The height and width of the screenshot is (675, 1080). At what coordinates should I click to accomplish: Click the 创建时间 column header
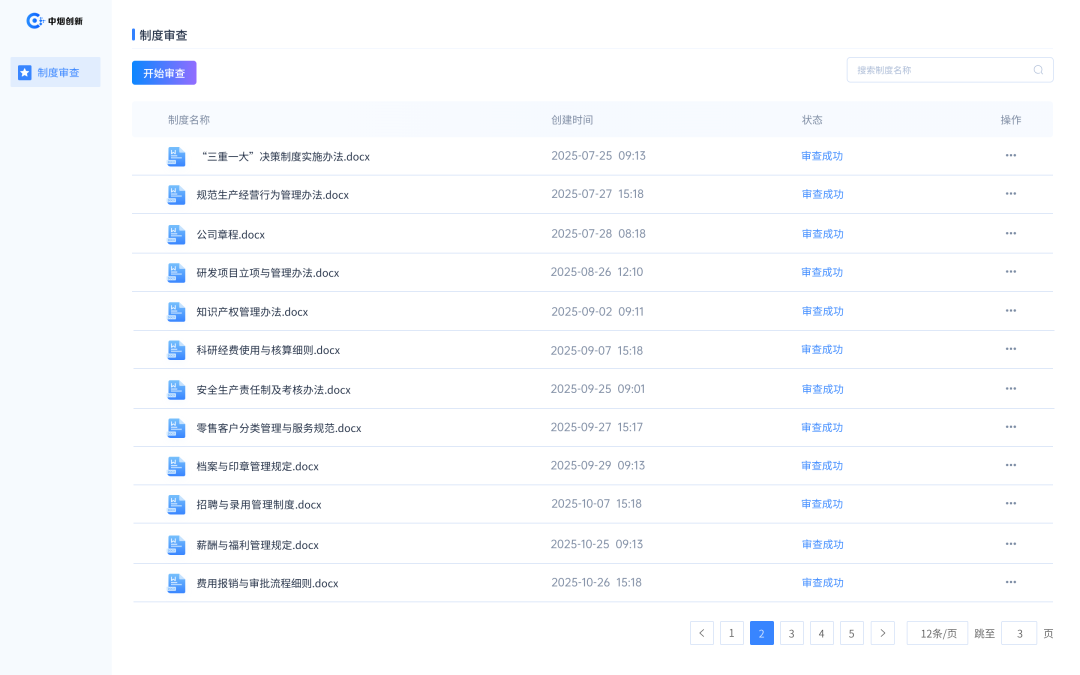pyautogui.click(x=572, y=120)
